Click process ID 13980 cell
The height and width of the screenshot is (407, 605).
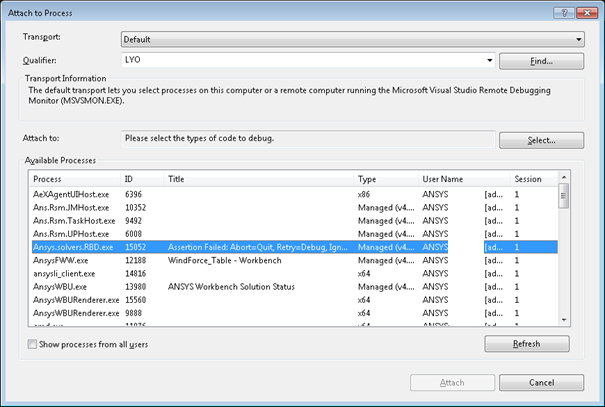[x=135, y=287]
